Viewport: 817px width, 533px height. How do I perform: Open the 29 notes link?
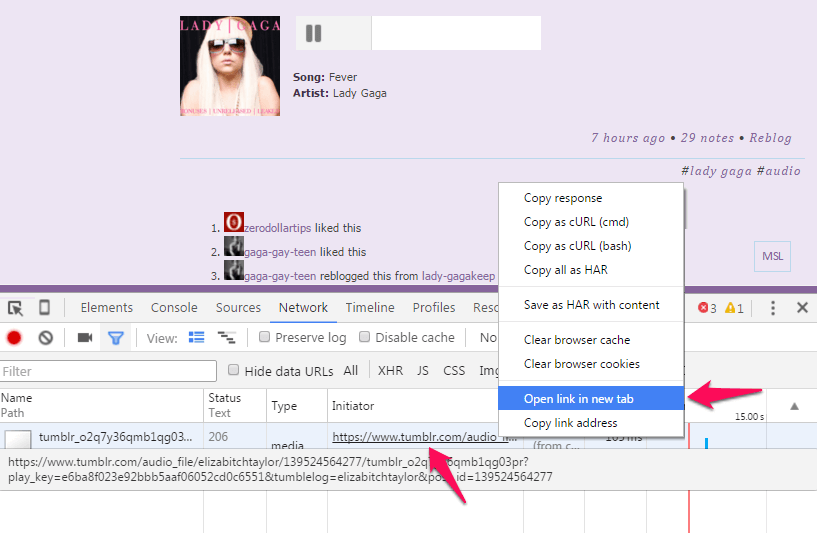[707, 138]
